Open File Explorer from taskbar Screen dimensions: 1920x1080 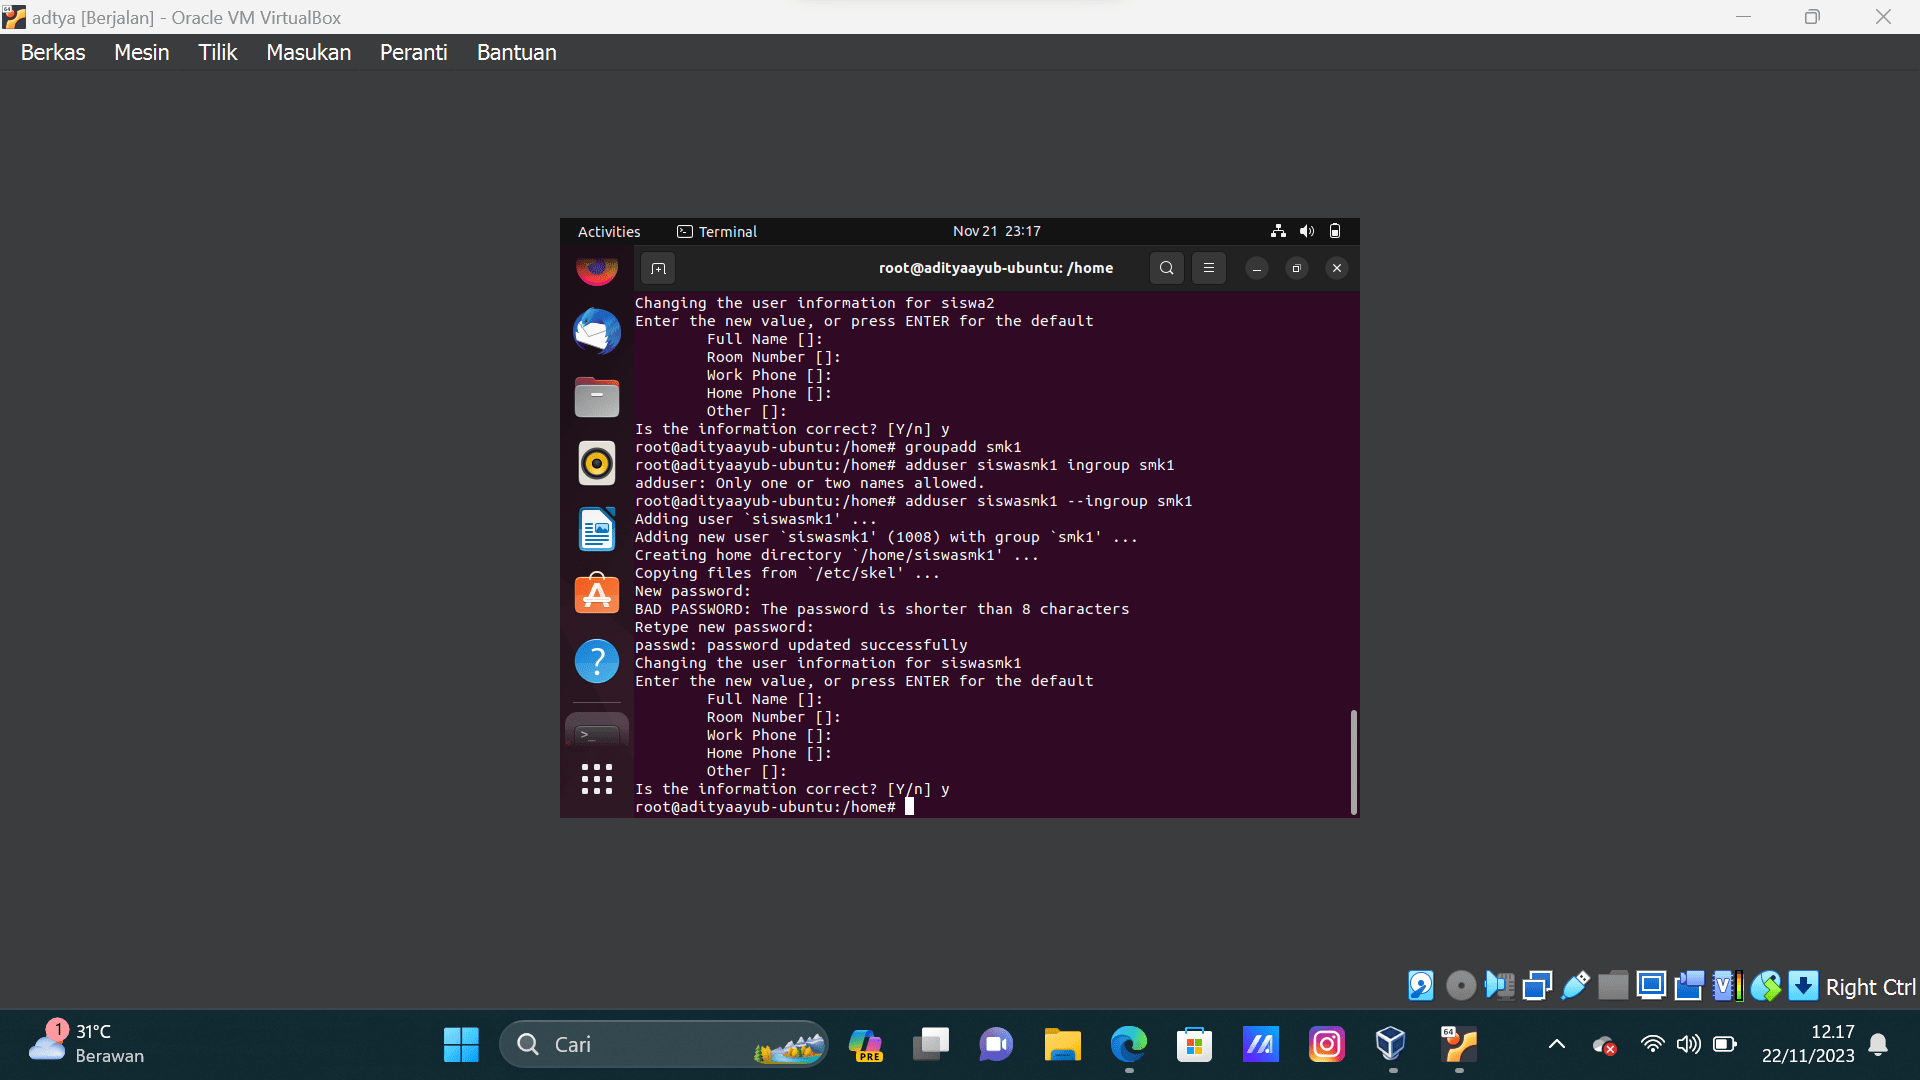[x=1062, y=1045]
